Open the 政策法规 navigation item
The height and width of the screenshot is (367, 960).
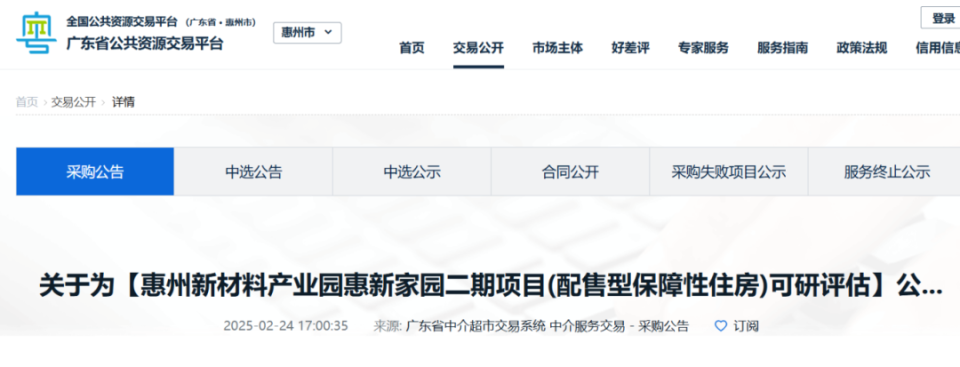tap(862, 48)
